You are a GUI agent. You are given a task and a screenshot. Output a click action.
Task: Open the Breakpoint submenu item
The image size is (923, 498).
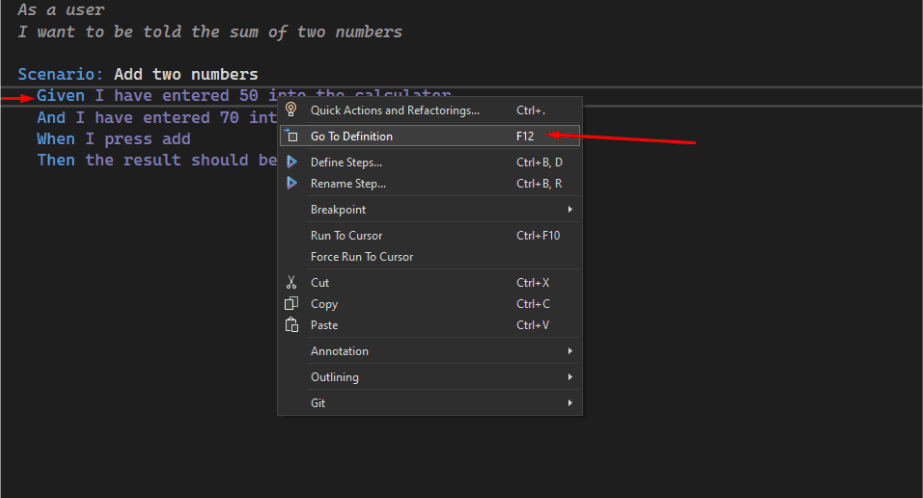[430, 210]
